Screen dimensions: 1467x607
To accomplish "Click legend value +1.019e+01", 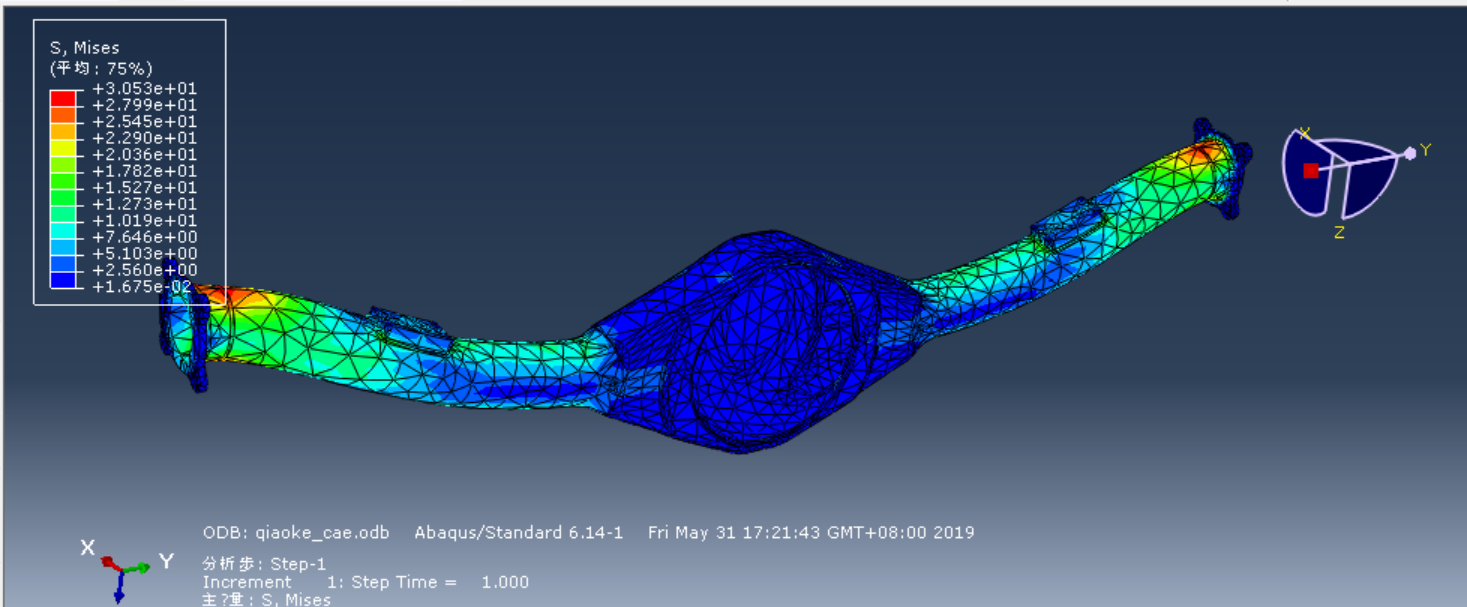I will (144, 221).
